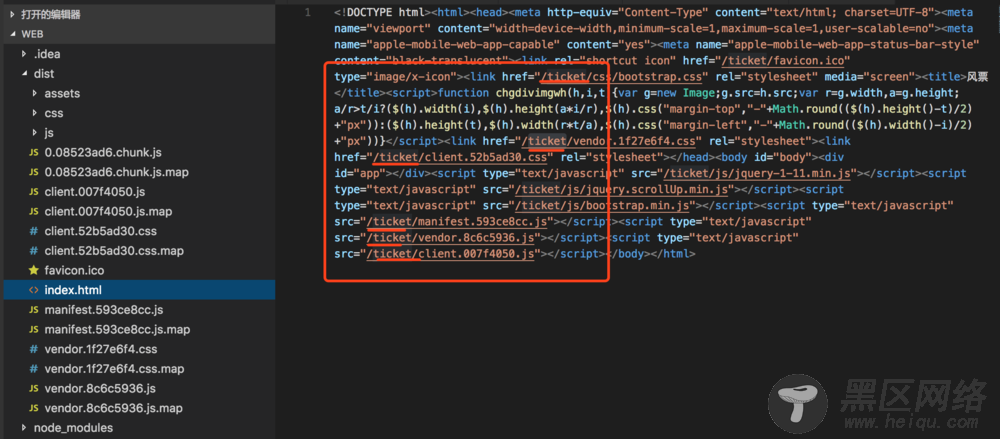Expand the css folder
This screenshot has width=1000, height=439.
(x=34, y=113)
